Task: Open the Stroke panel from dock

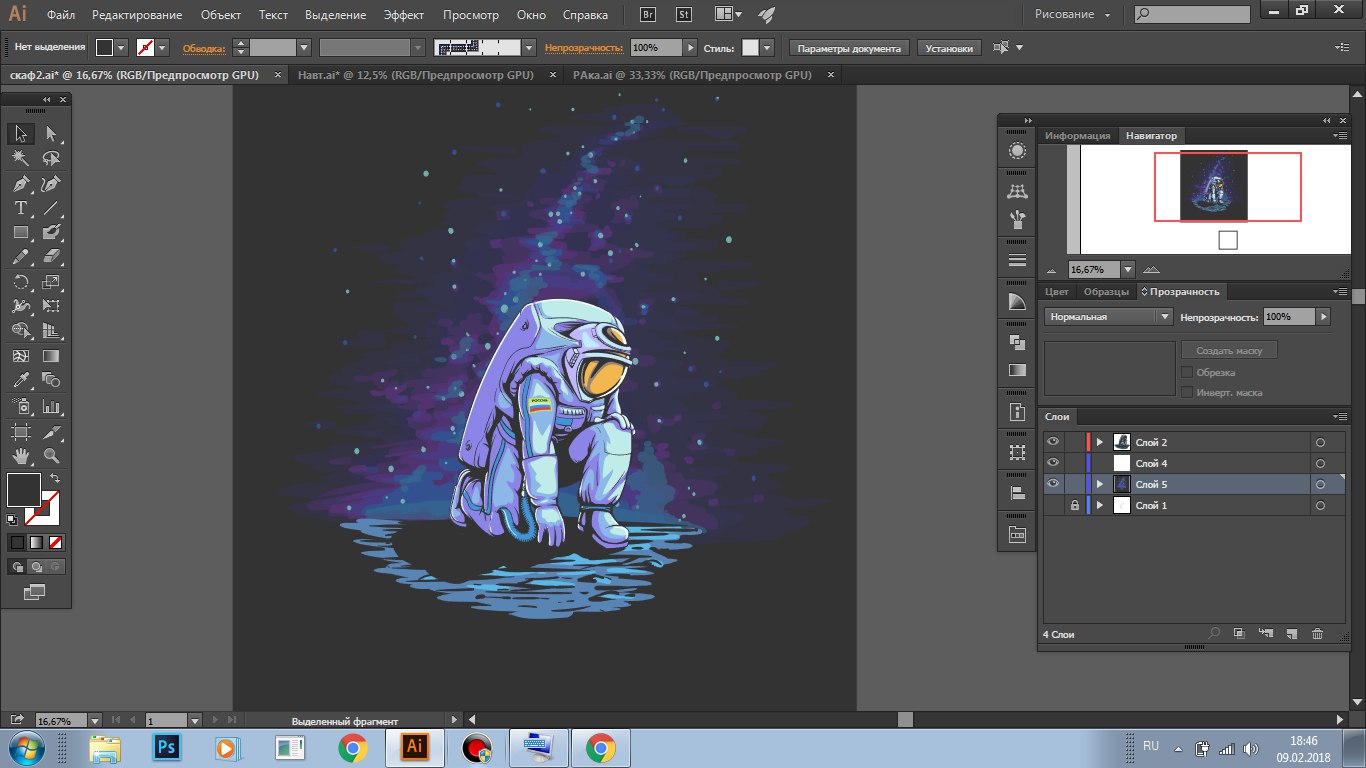Action: click(1017, 260)
